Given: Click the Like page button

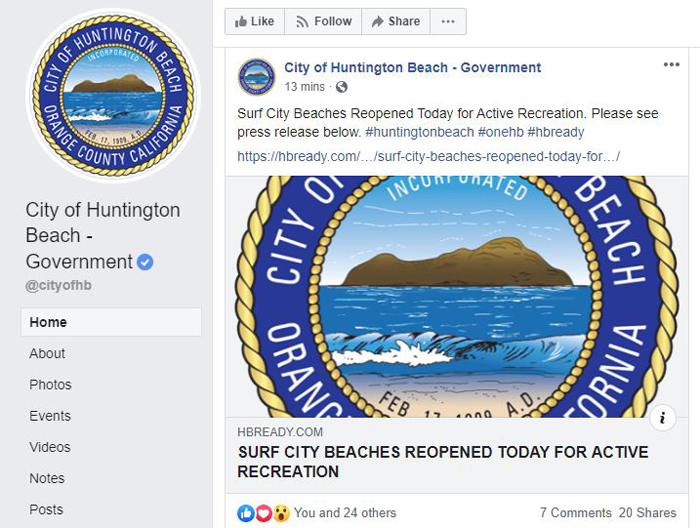Looking at the screenshot, I should point(255,21).
